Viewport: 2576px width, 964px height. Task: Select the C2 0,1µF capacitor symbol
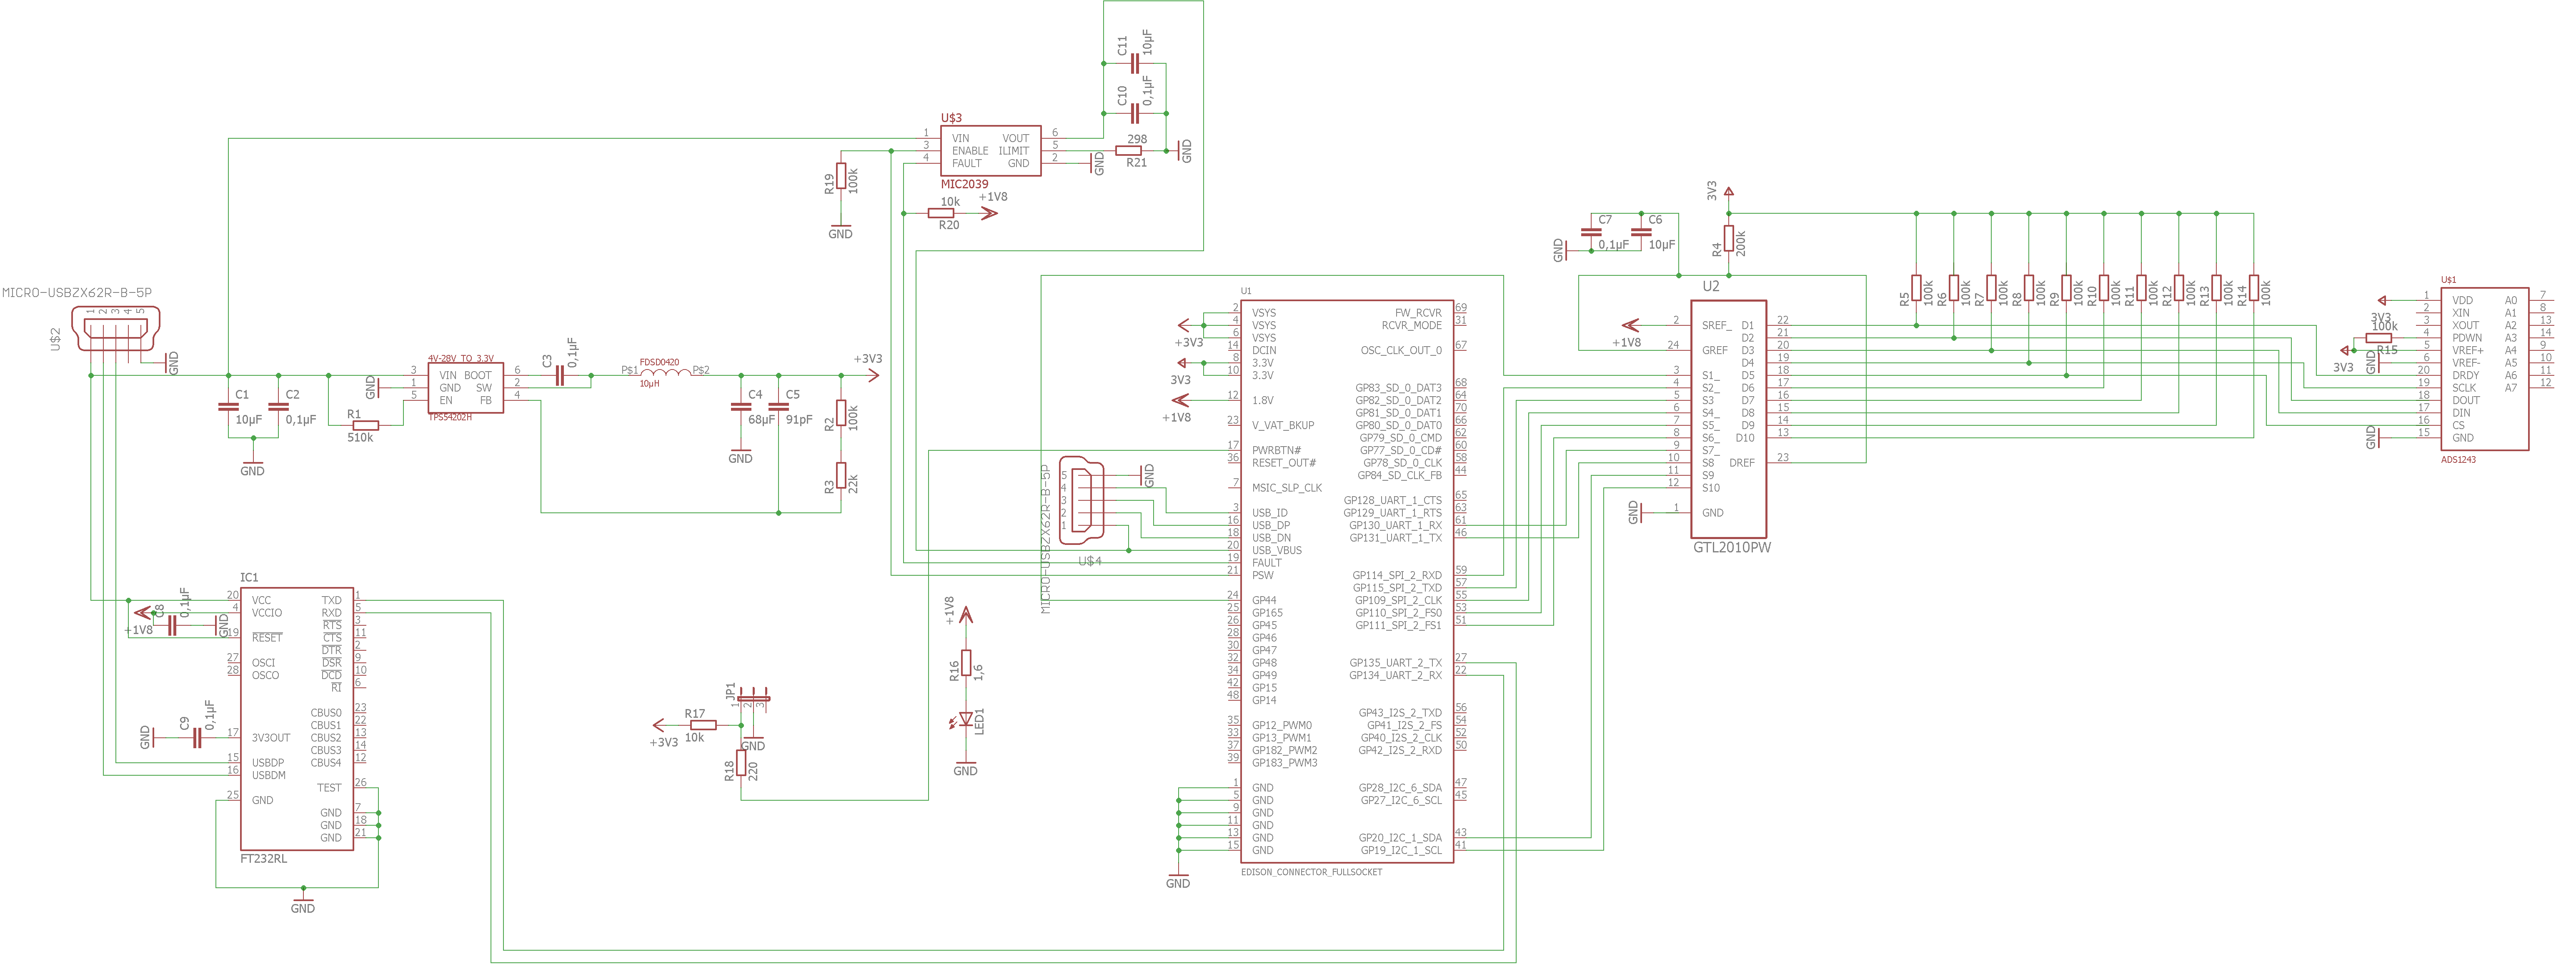click(x=278, y=406)
